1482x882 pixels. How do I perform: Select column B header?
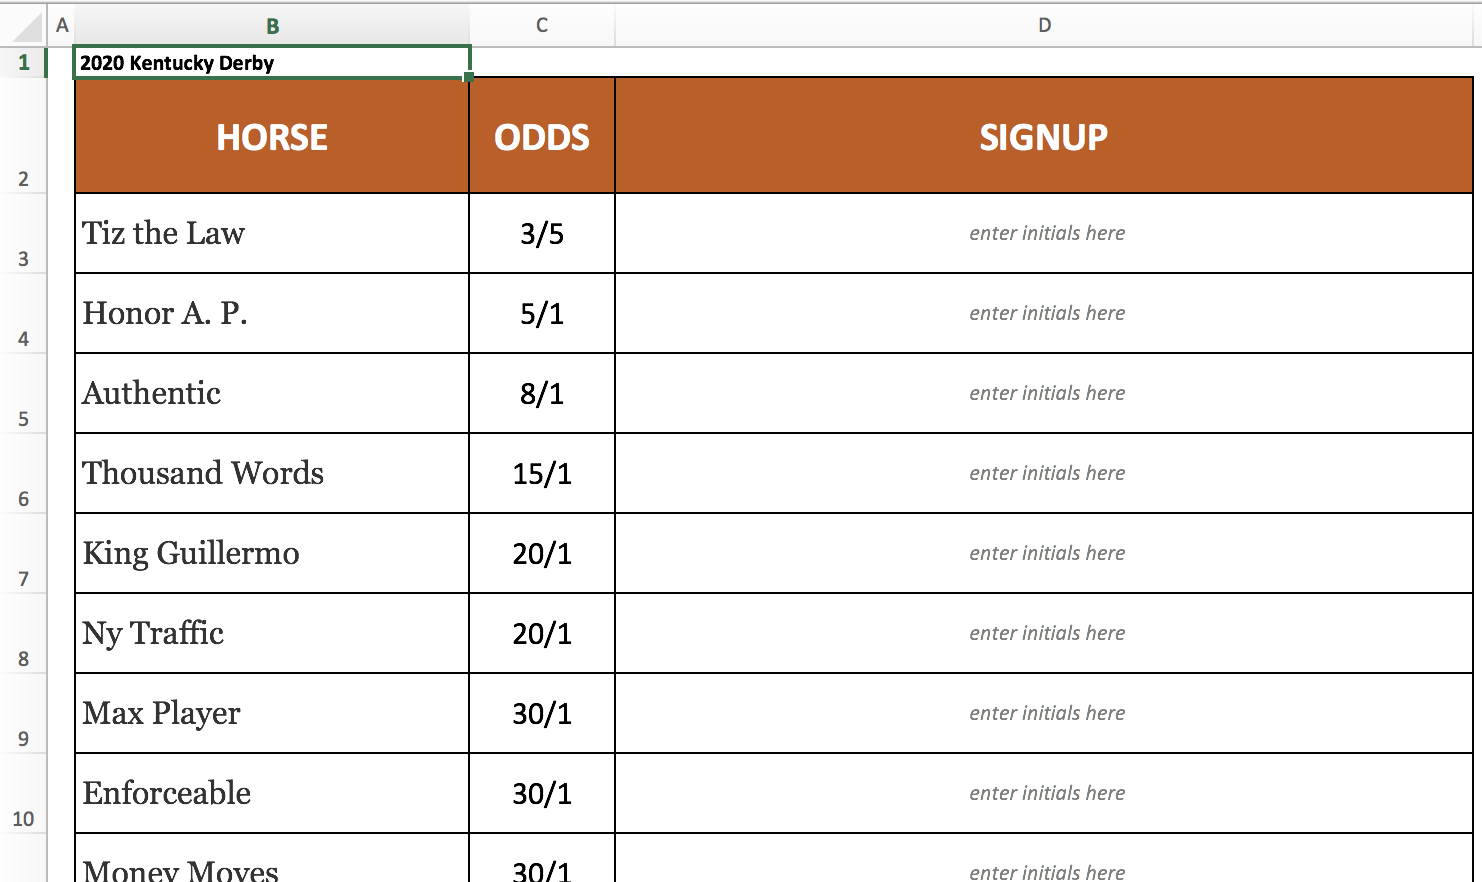point(272,26)
